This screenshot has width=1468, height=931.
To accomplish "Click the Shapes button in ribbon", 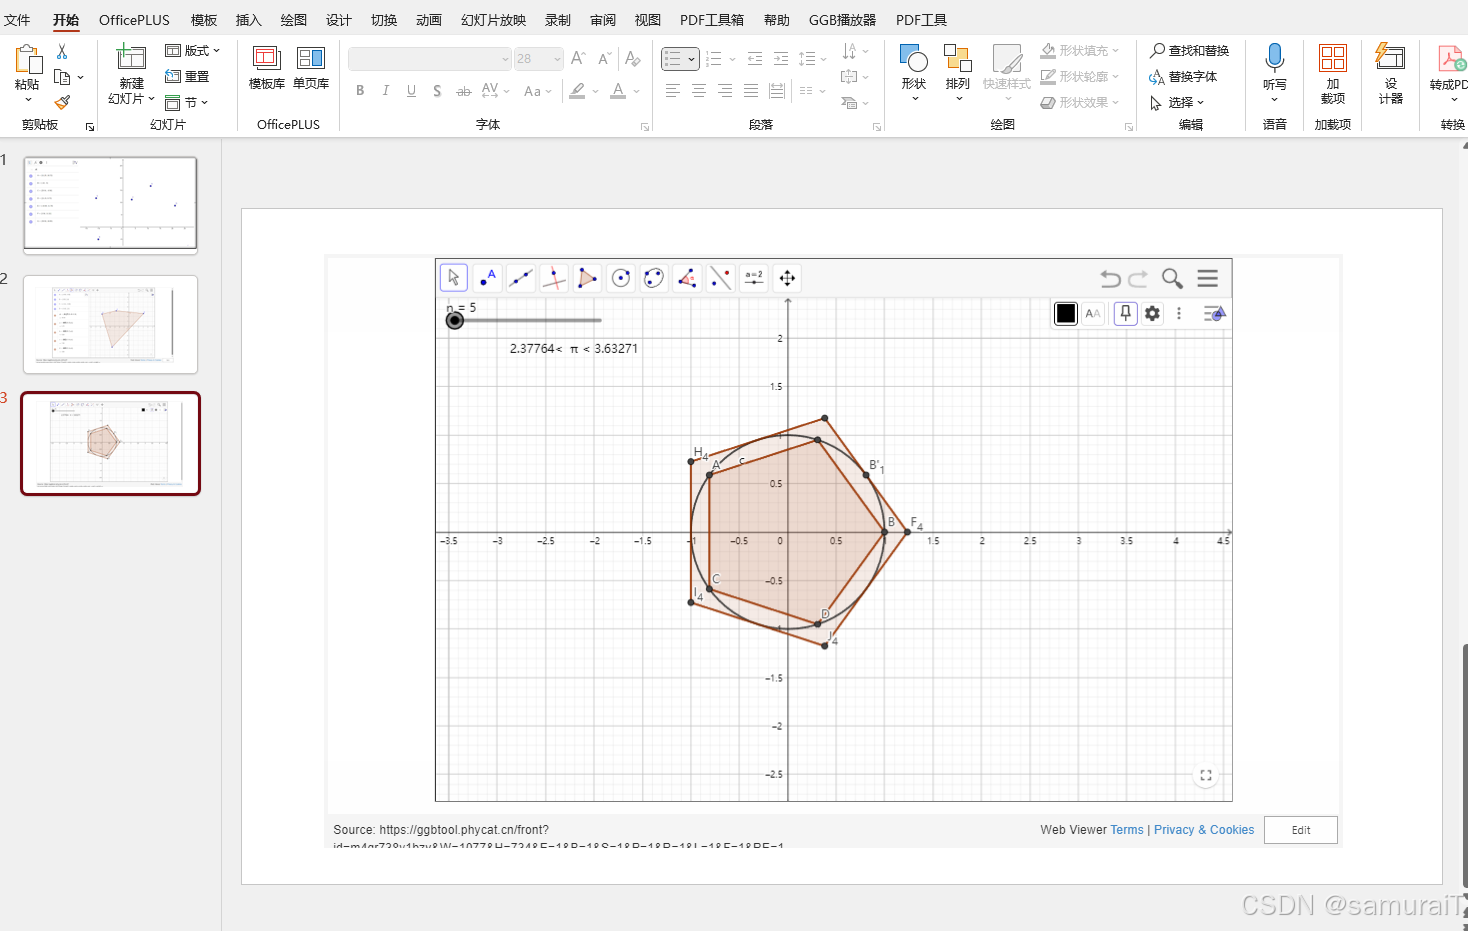I will pos(913,73).
